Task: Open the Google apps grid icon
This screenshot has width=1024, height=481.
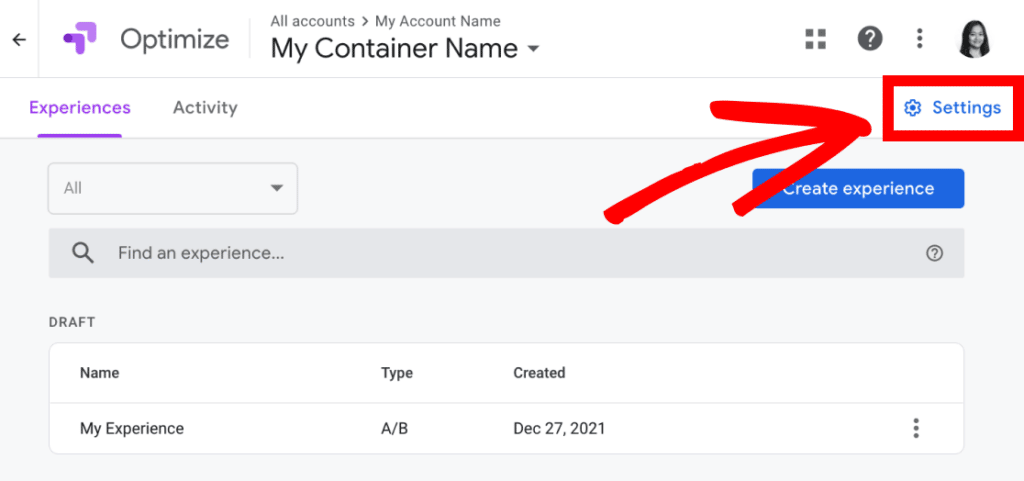Action: click(x=816, y=39)
